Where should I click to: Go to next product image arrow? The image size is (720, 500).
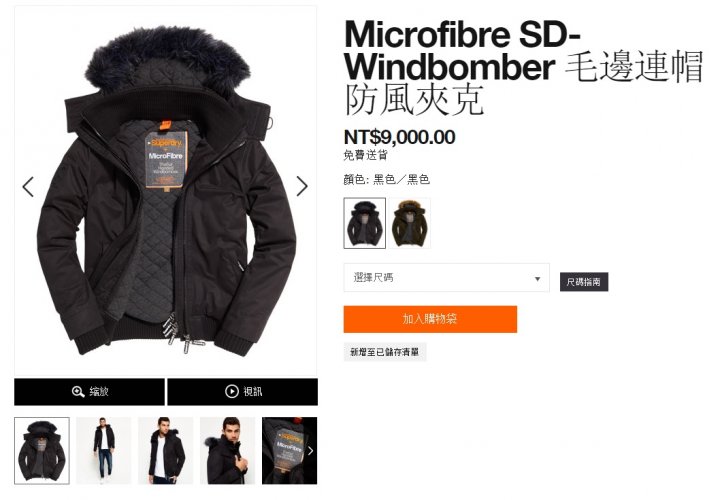coord(302,186)
